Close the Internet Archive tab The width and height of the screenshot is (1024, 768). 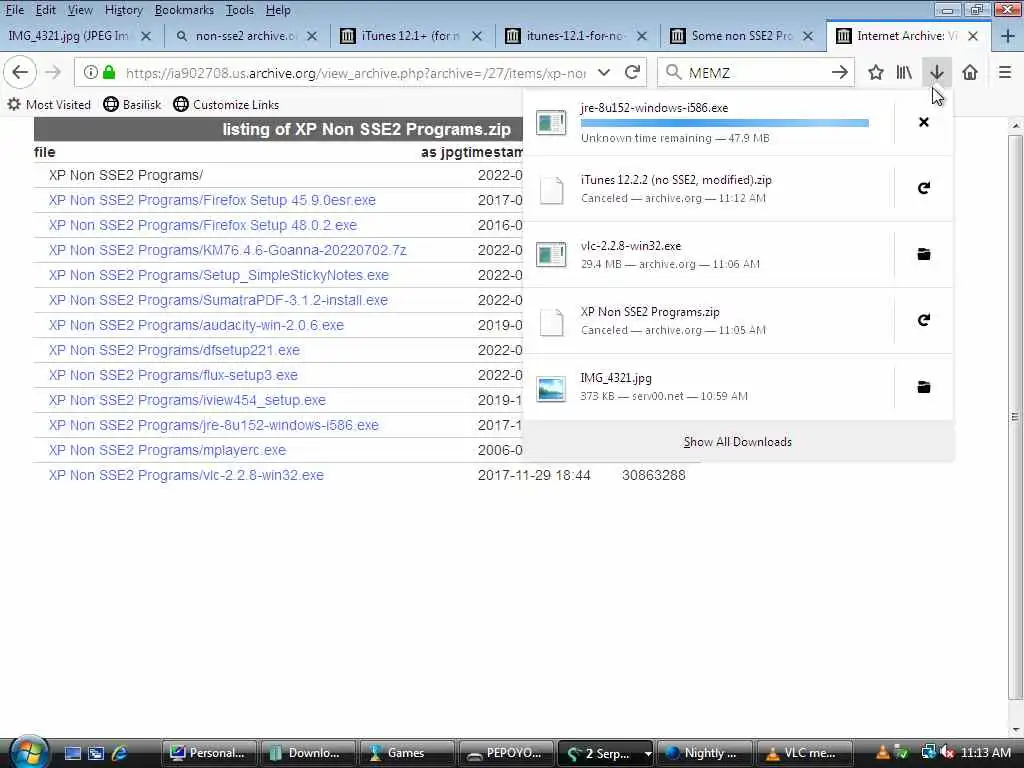pos(973,36)
